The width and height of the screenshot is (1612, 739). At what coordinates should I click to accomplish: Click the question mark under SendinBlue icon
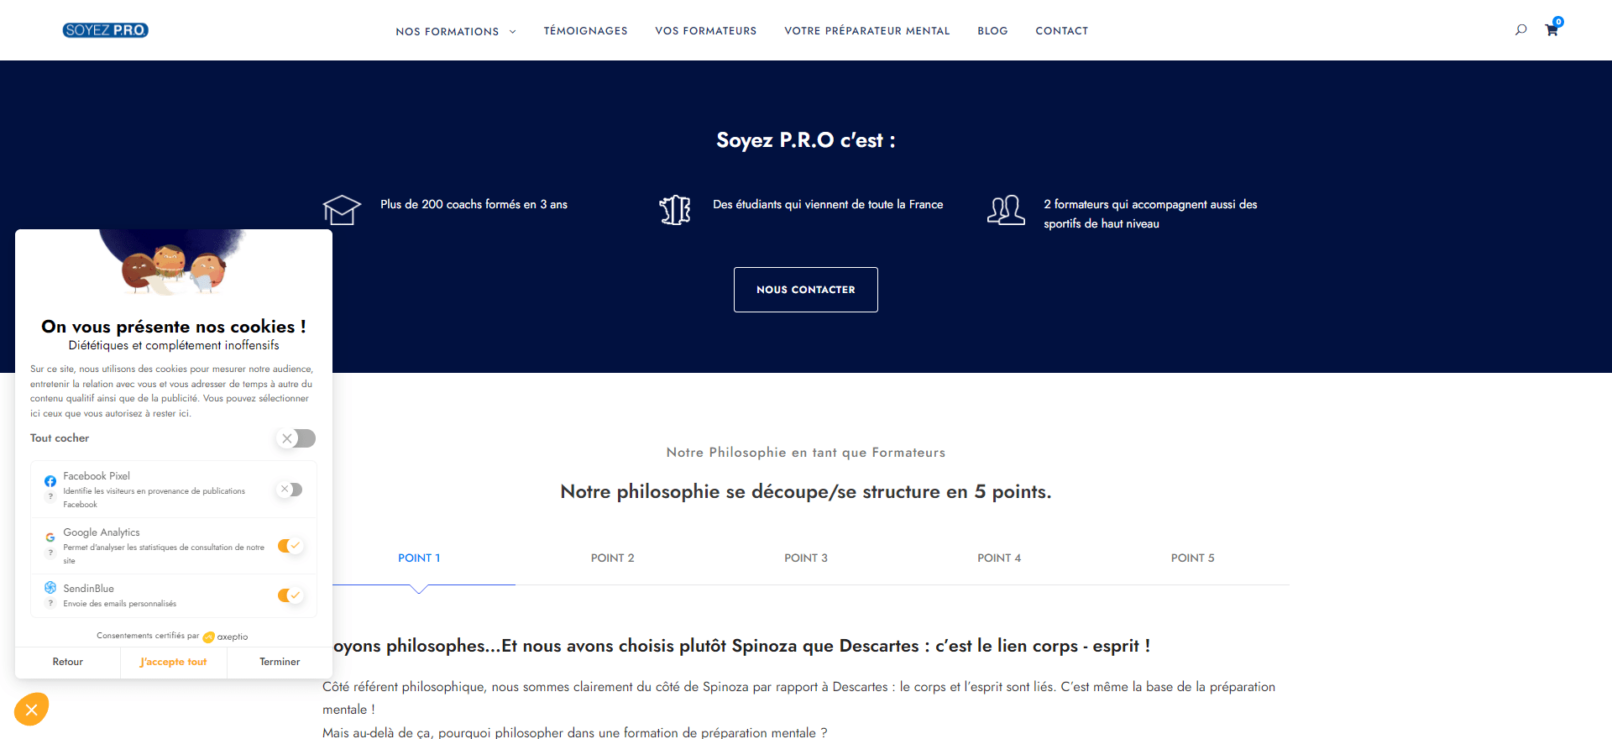coord(50,603)
